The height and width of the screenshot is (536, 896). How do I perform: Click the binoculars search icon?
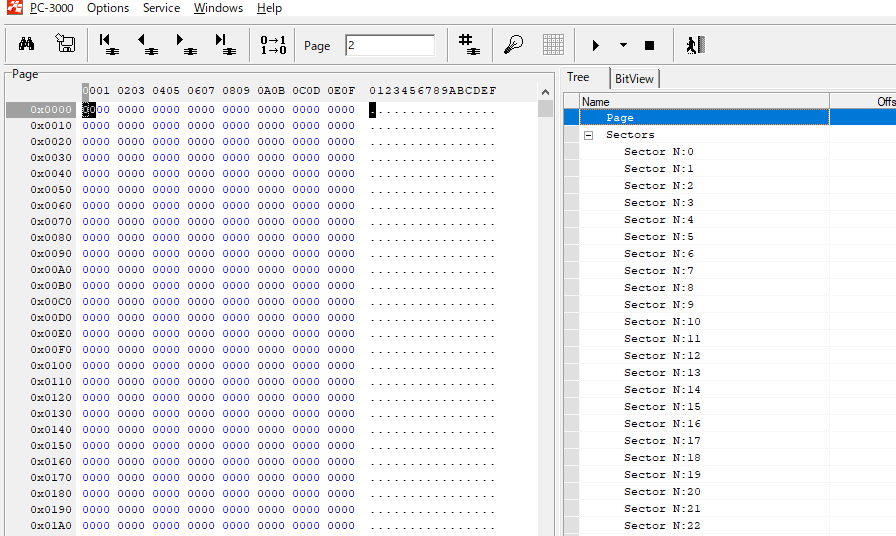27,45
